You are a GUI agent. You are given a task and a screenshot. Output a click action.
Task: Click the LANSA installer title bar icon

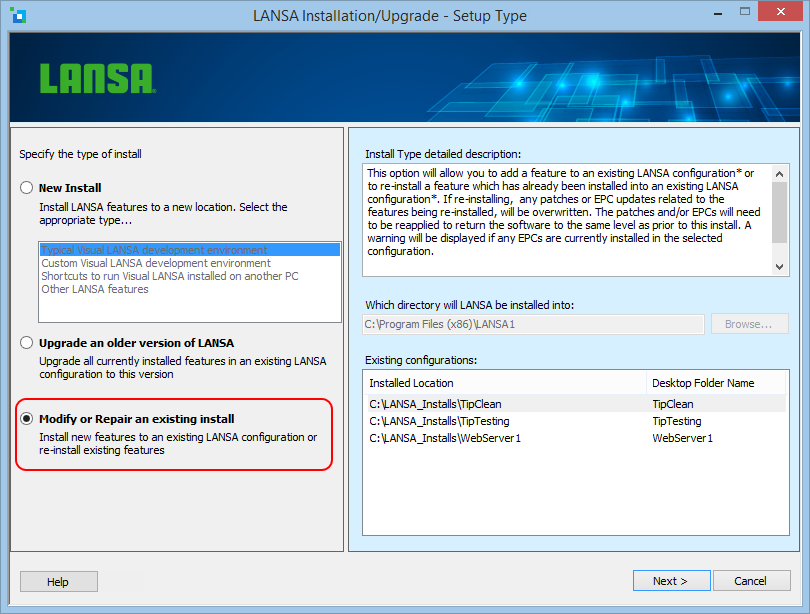(19, 15)
